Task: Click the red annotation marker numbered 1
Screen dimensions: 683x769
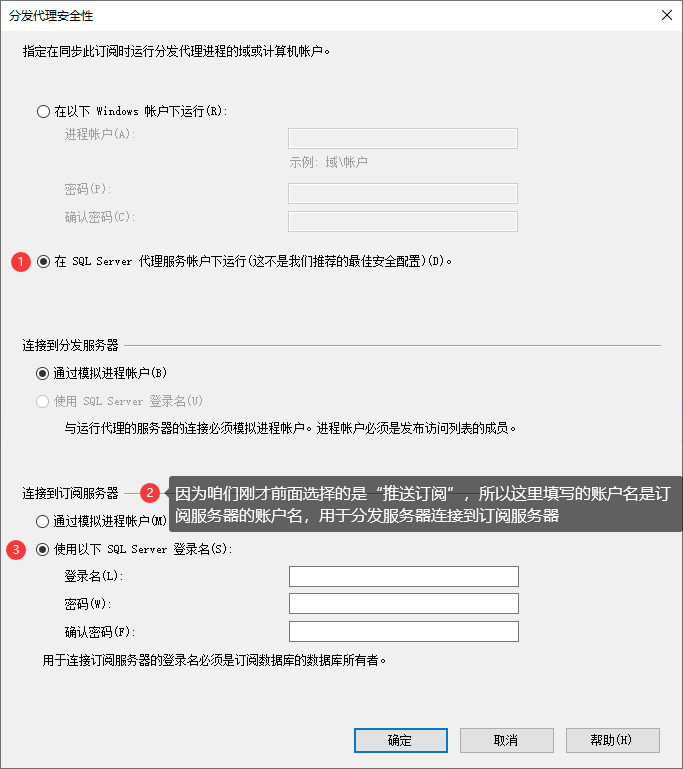Action: pos(21,262)
